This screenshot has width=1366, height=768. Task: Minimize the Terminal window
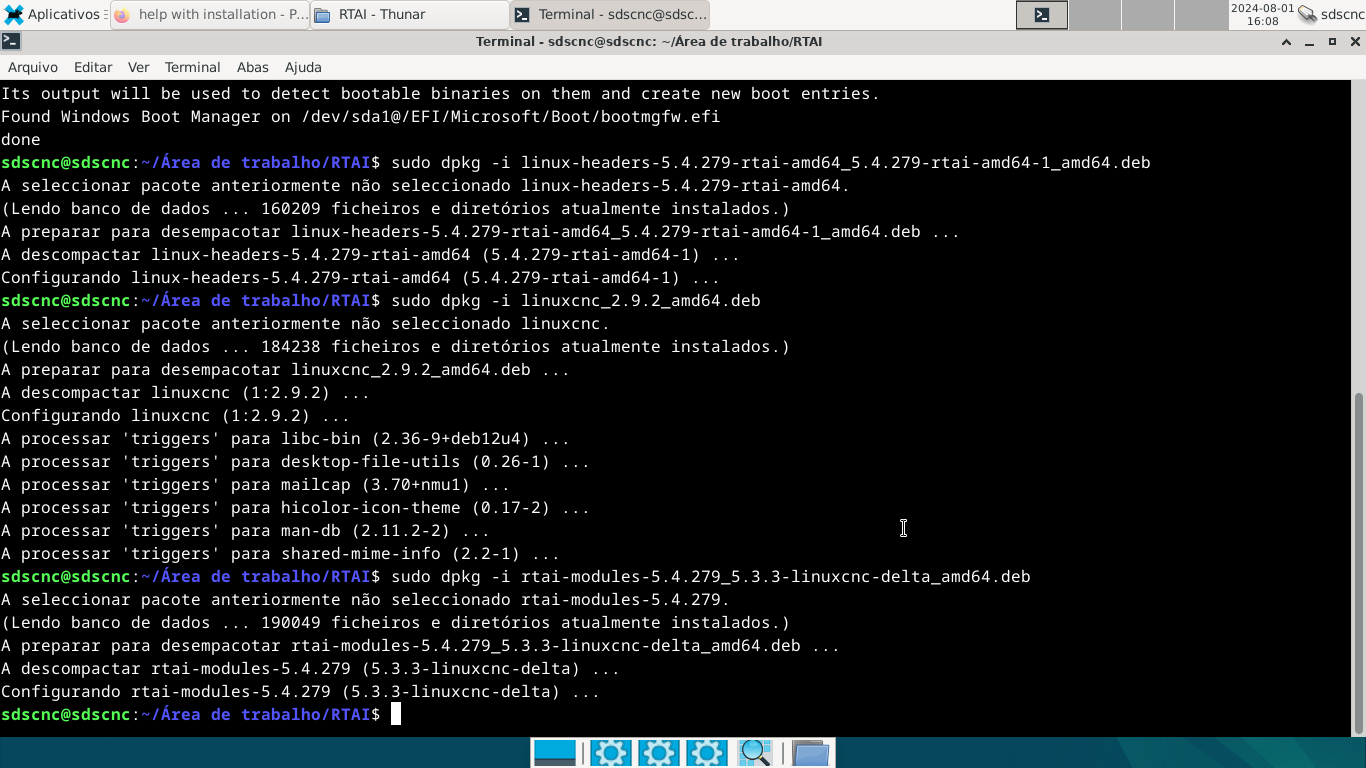[x=1310, y=42]
